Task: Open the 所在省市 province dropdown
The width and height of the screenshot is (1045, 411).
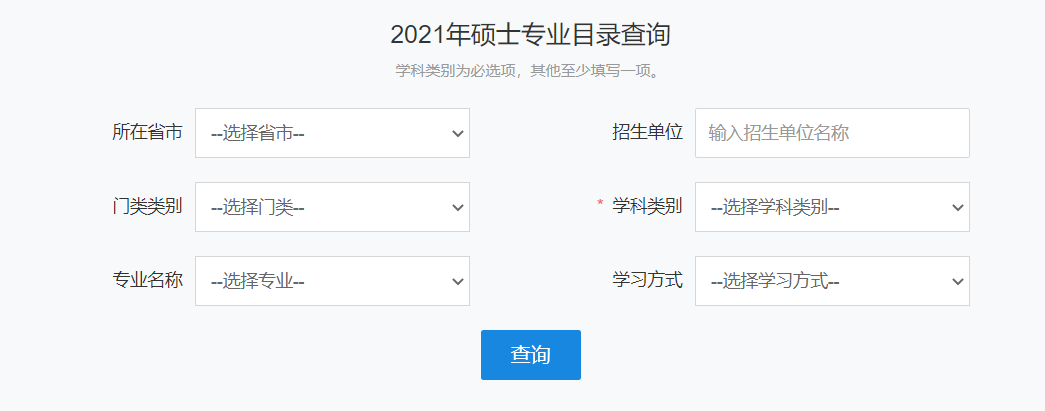Action: point(332,133)
